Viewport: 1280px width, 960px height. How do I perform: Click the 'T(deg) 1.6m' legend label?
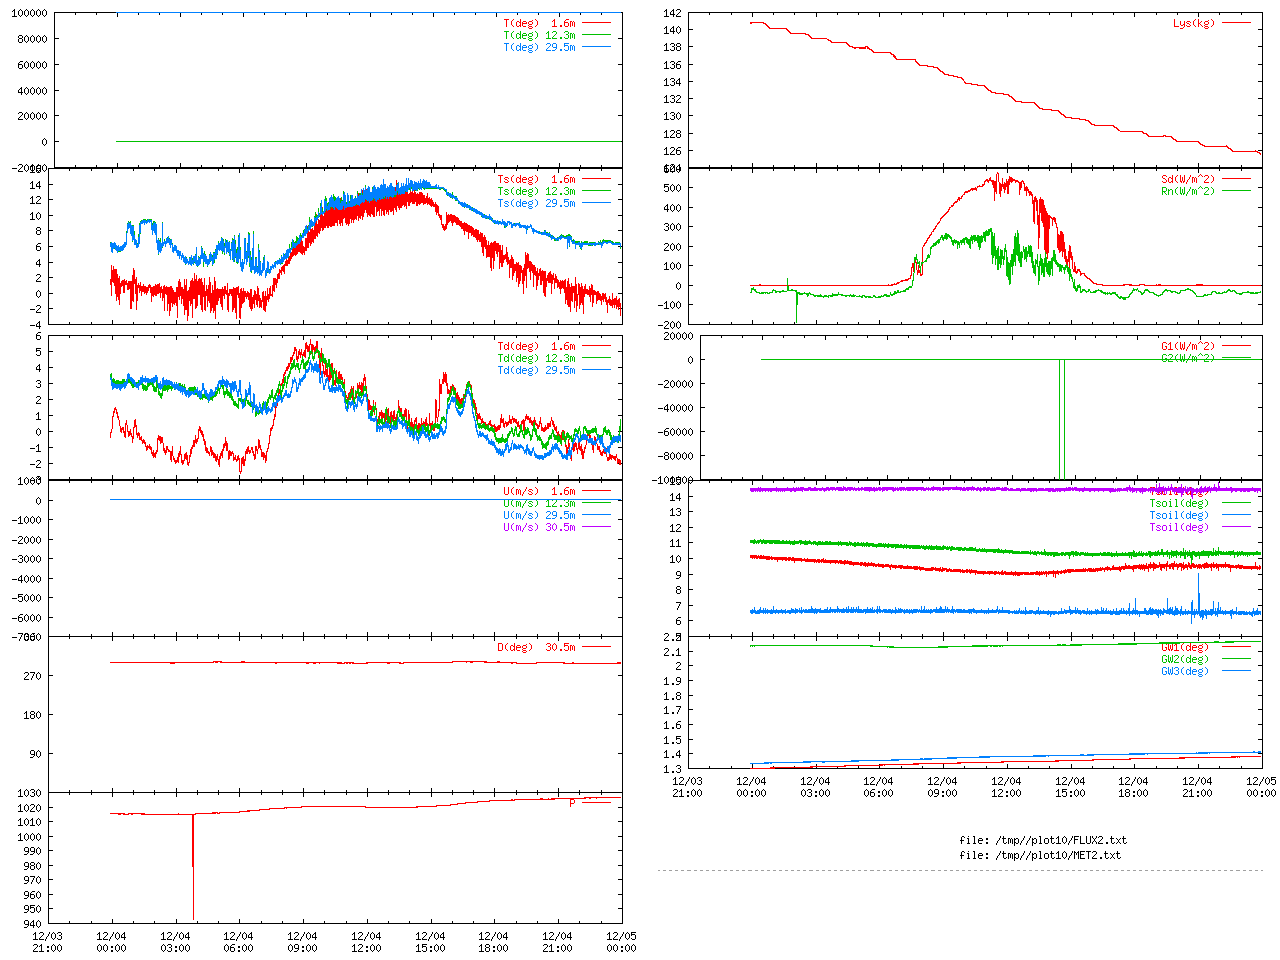(x=539, y=23)
